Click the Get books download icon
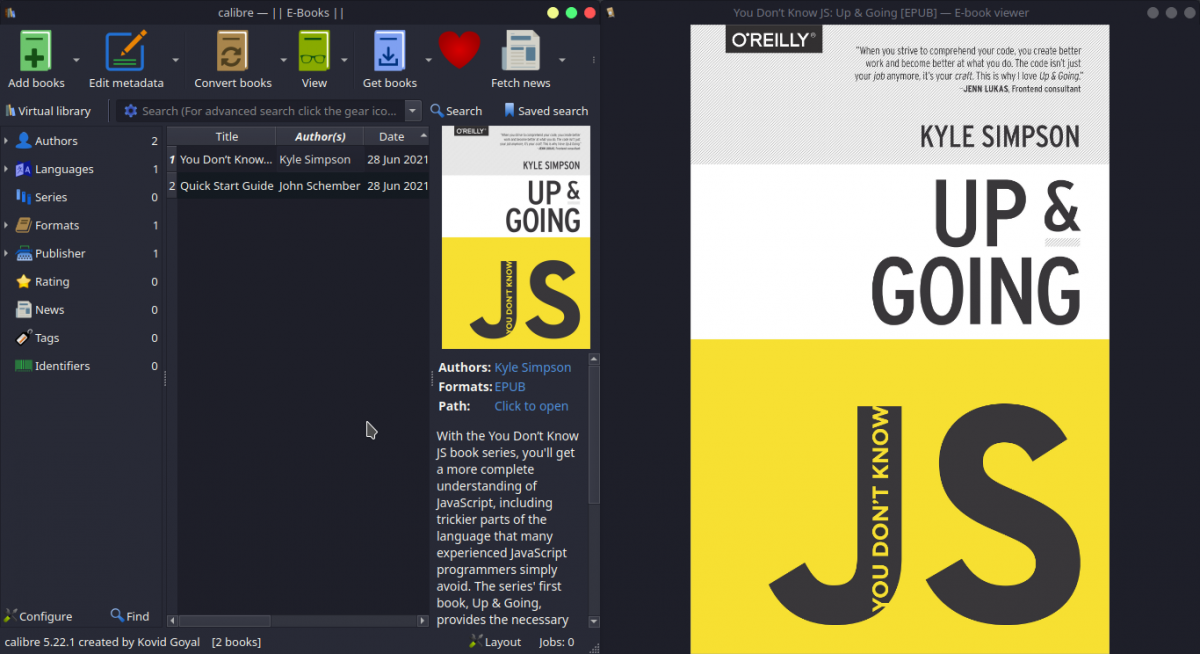This screenshot has height=654, width=1200. coord(389,51)
